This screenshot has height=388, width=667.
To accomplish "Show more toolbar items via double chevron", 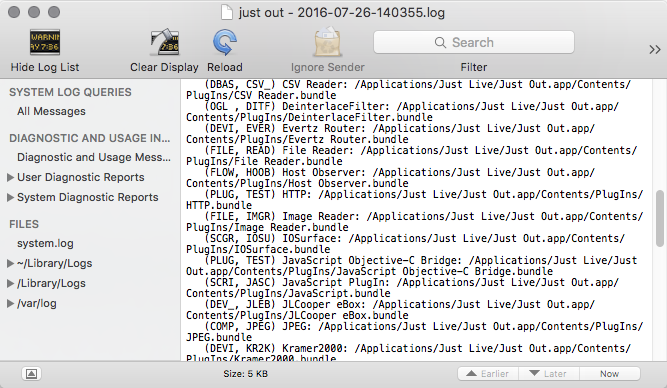I will (x=655, y=50).
